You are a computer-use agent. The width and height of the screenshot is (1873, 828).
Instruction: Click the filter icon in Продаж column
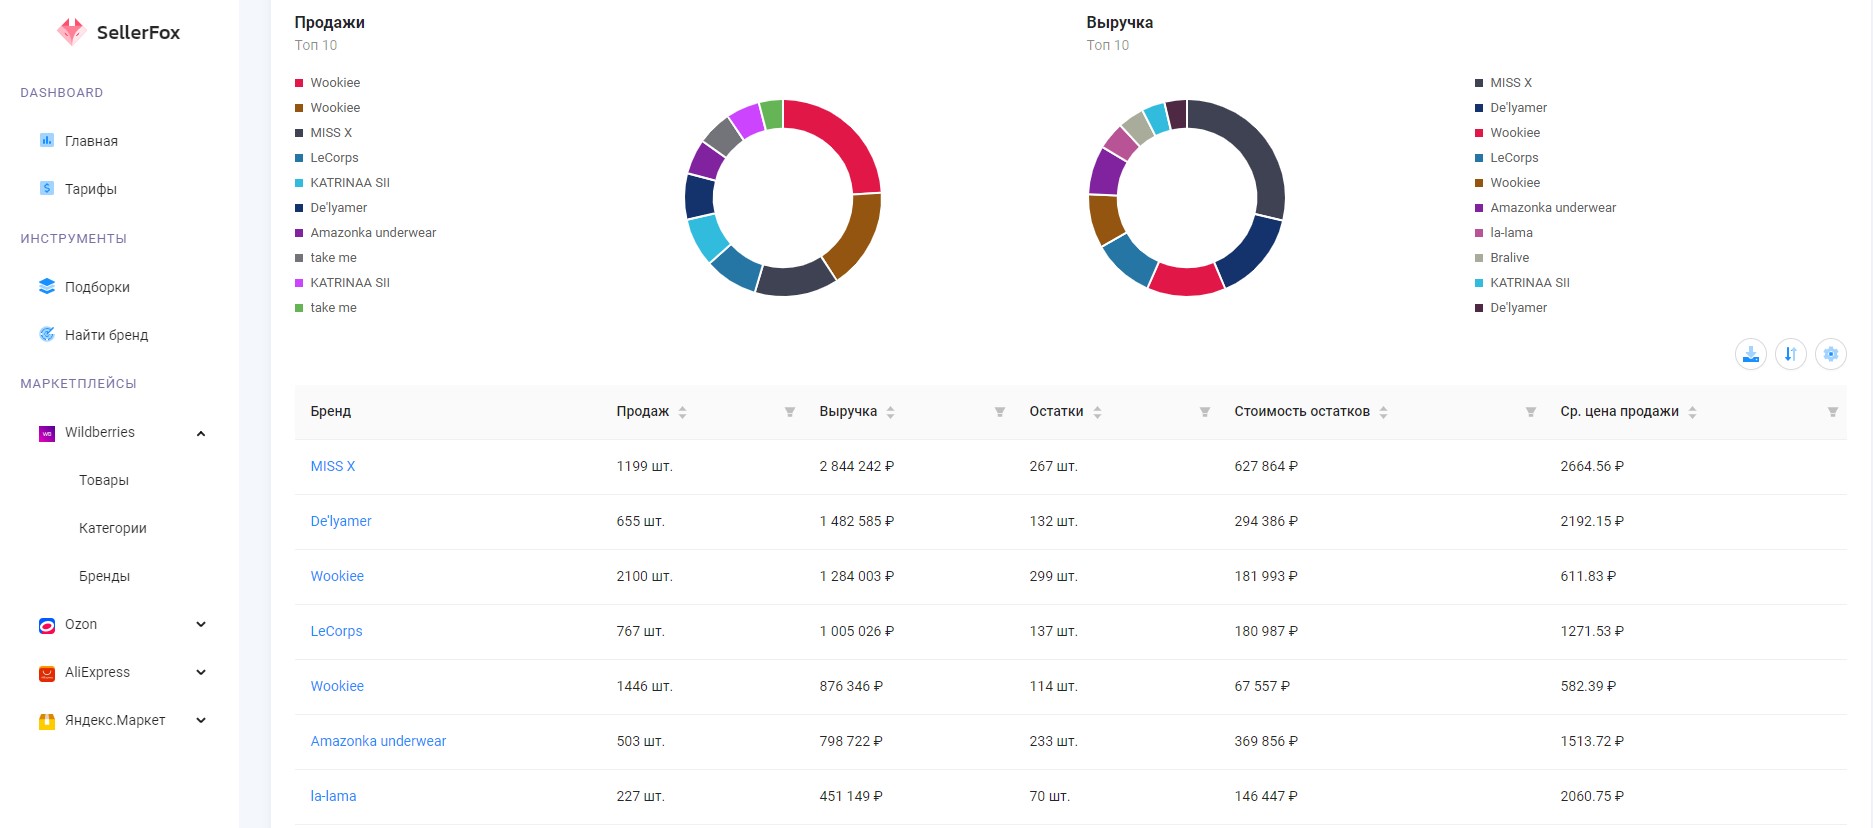click(790, 412)
